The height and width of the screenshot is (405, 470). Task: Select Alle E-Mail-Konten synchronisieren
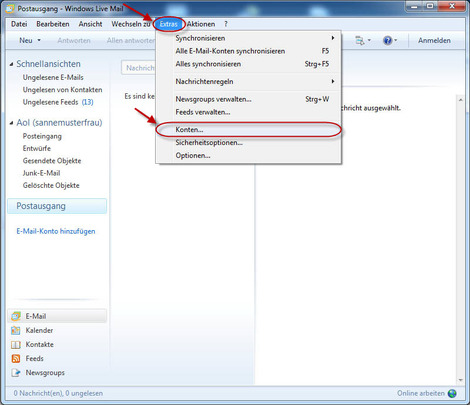tap(249, 51)
